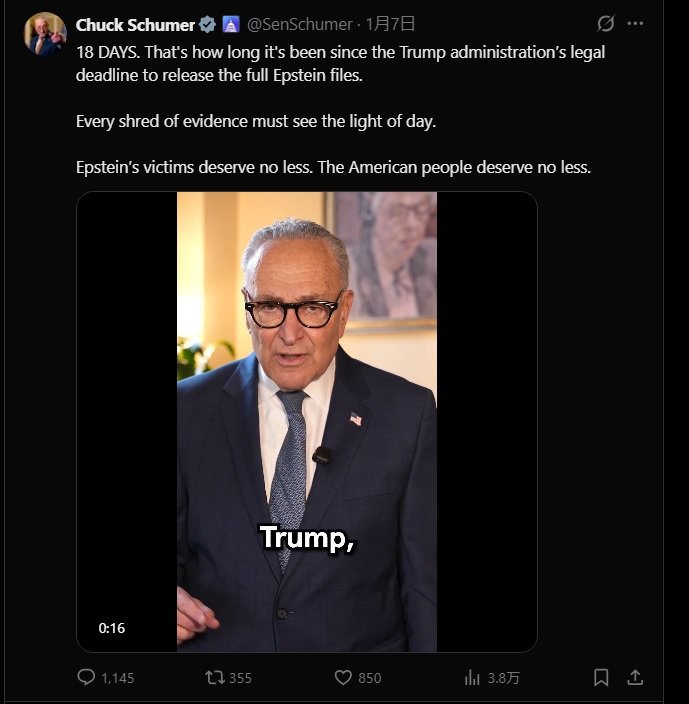Click the 1,145 replies count
The width and height of the screenshot is (689, 704).
click(x=118, y=678)
